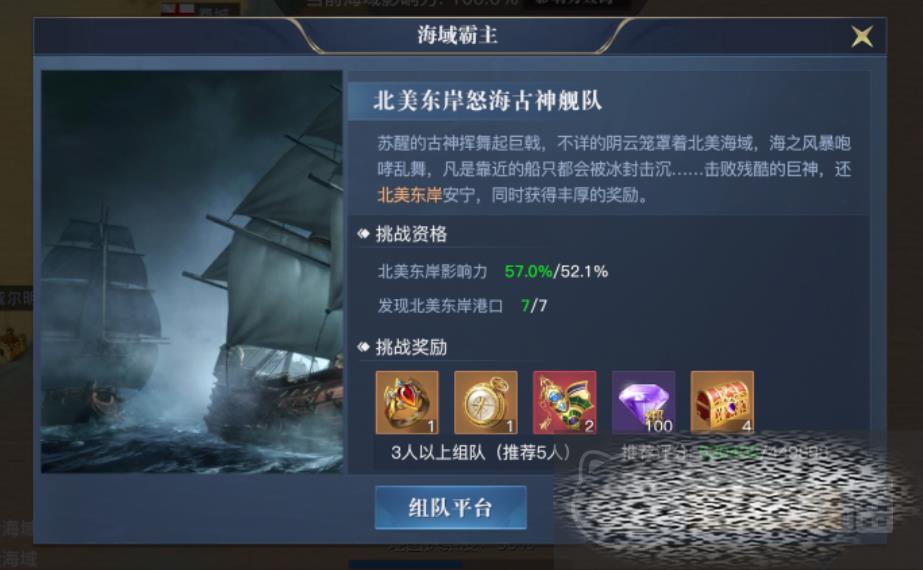The image size is (923, 570).
Task: Tap the 发现北美东岸港口 7/7 requirement
Action: pos(462,306)
